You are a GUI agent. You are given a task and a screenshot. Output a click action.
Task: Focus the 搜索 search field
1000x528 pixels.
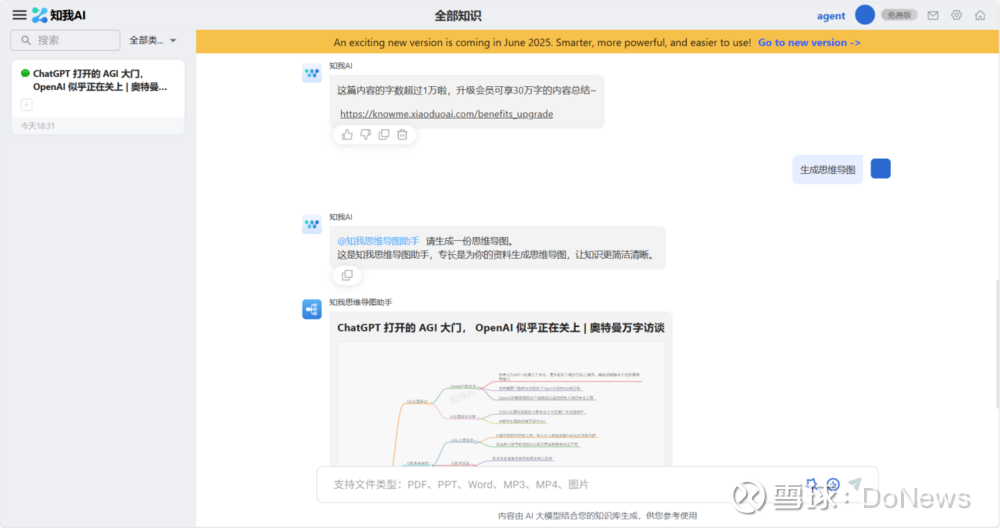65,40
